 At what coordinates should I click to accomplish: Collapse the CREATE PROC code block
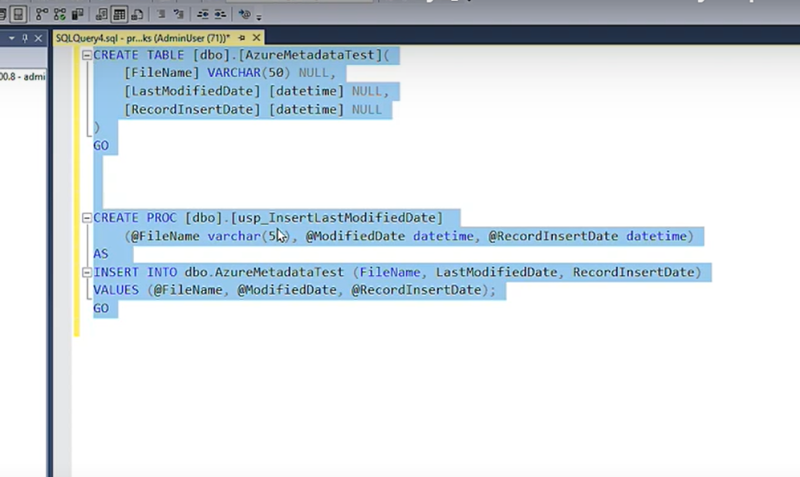(x=87, y=217)
